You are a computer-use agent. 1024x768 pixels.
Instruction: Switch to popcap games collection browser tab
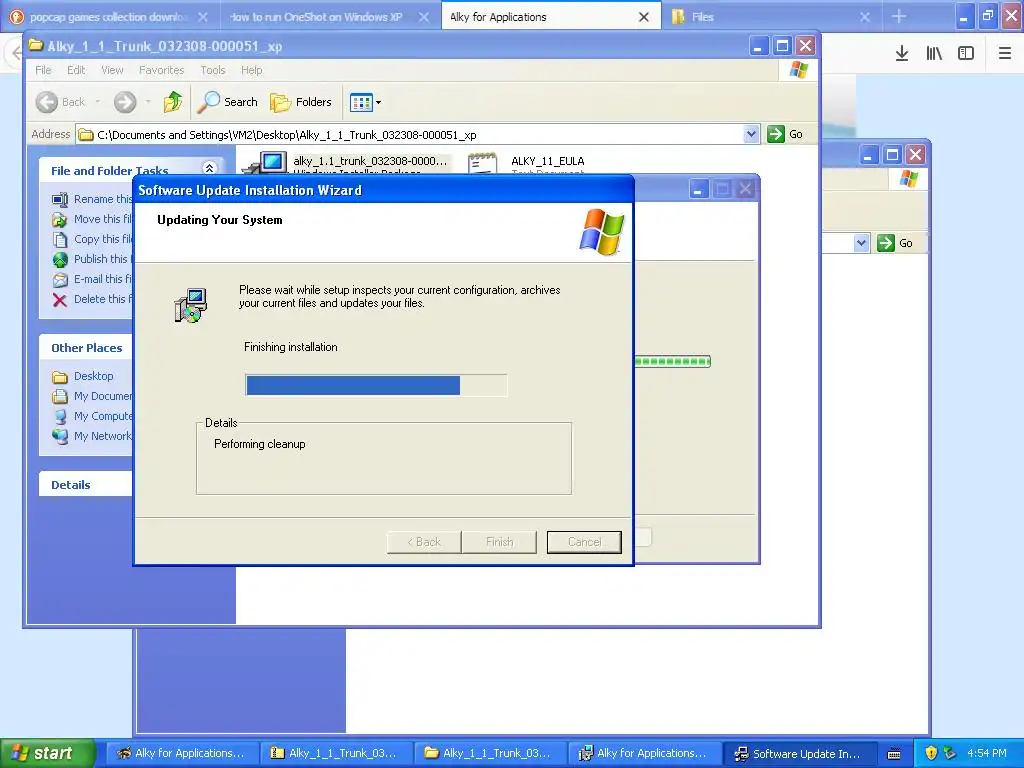coord(108,17)
